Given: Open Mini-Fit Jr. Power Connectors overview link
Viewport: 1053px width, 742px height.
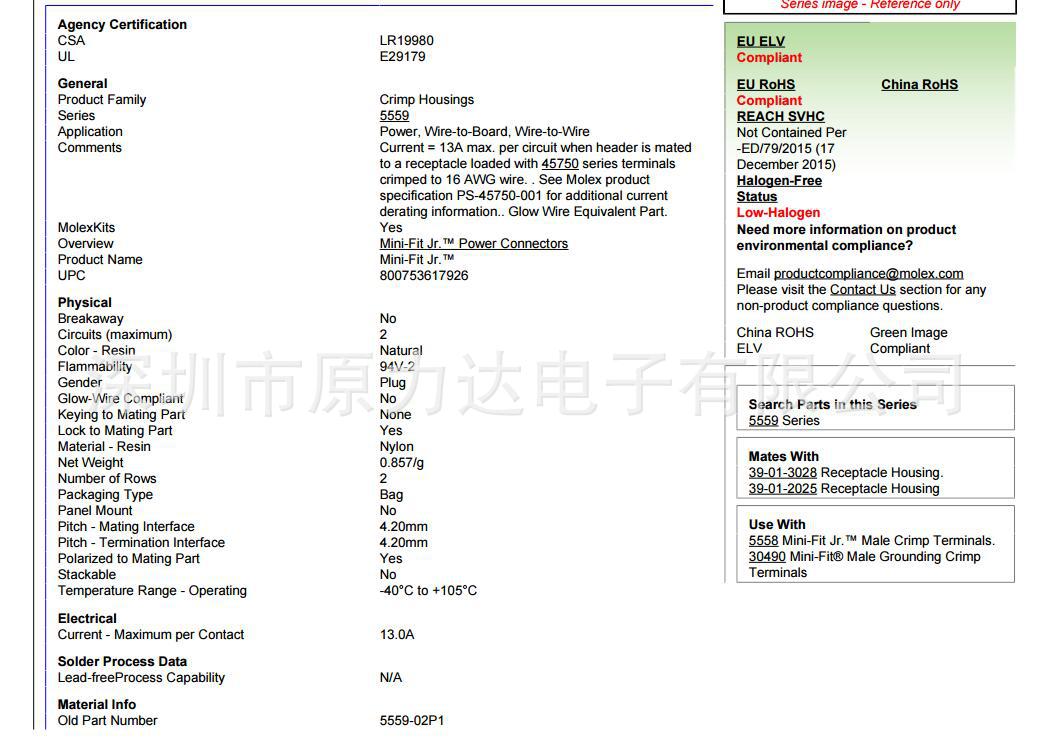Looking at the screenshot, I should [x=473, y=244].
